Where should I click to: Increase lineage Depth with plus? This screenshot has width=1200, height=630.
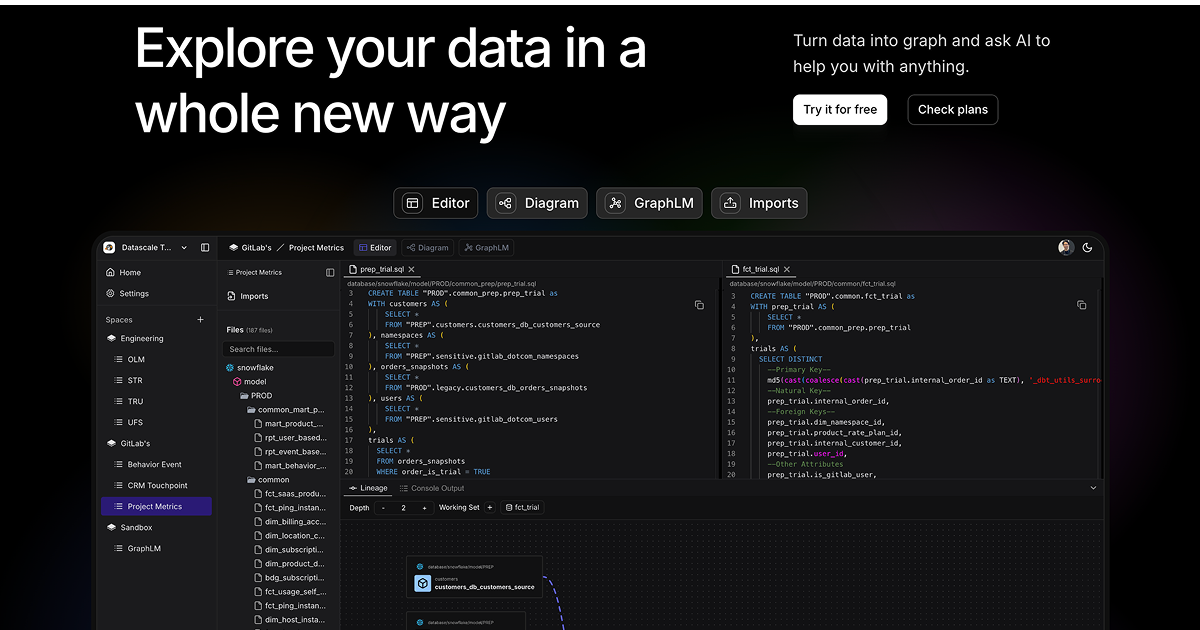(424, 508)
